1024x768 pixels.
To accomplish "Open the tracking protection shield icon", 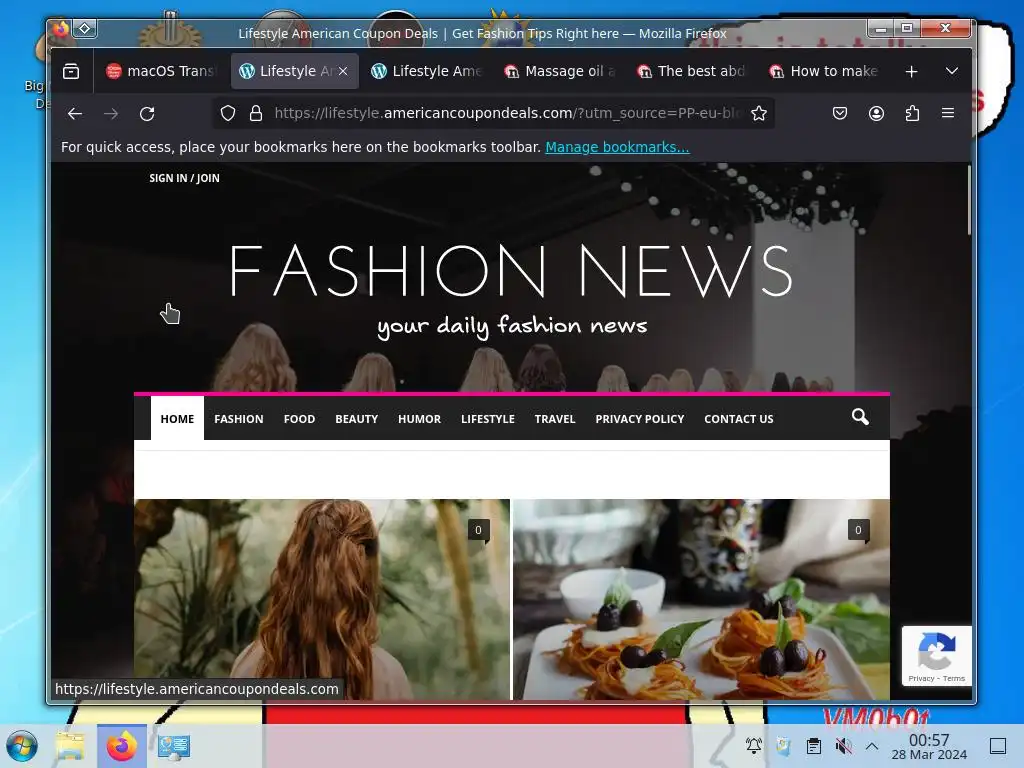I will [227, 114].
